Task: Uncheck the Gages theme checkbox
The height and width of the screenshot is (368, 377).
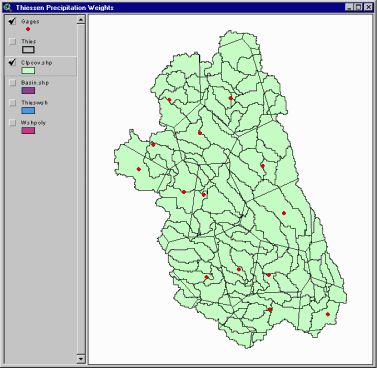Action: coord(12,21)
